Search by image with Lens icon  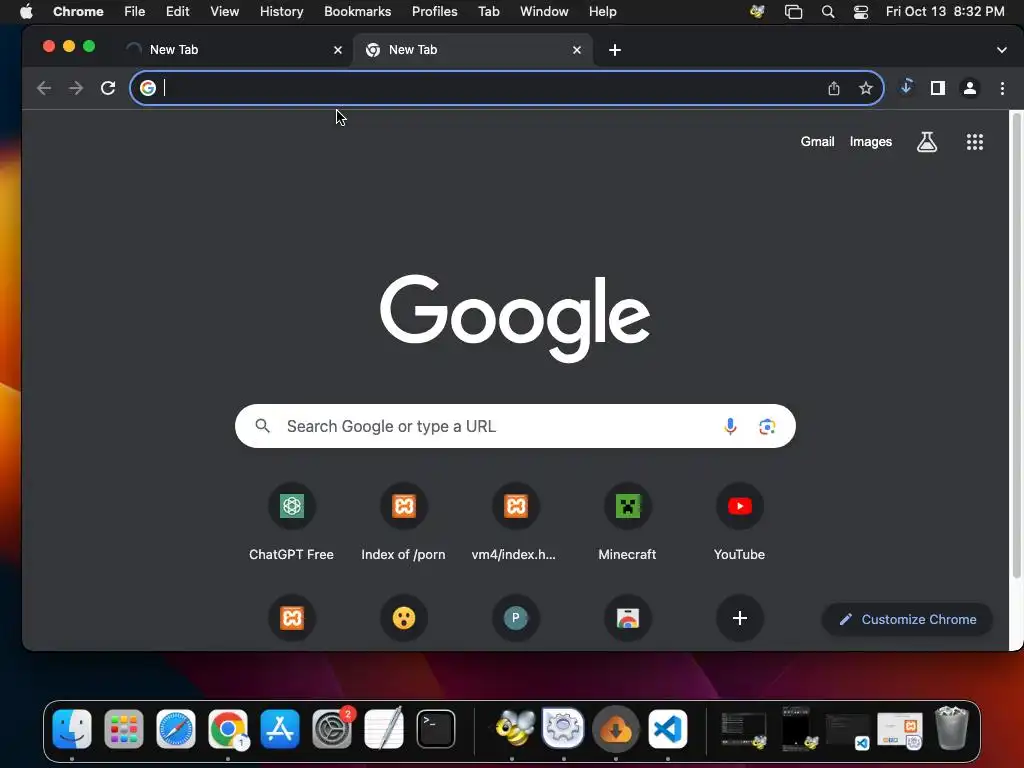[x=767, y=426]
